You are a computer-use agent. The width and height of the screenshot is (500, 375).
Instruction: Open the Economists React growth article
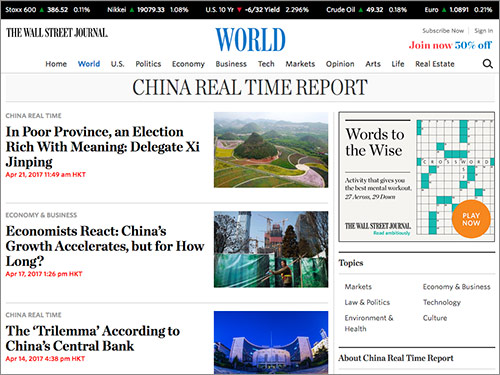(x=105, y=246)
